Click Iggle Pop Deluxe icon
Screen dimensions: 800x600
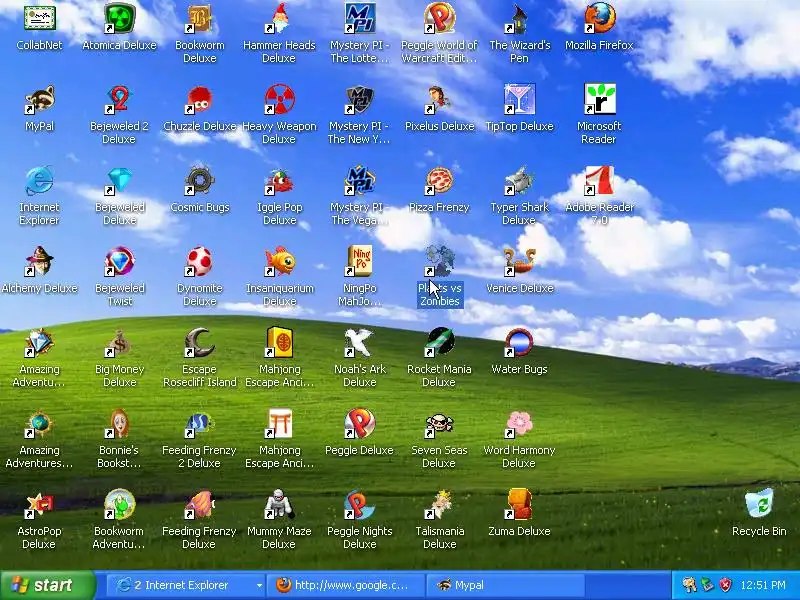[279, 180]
